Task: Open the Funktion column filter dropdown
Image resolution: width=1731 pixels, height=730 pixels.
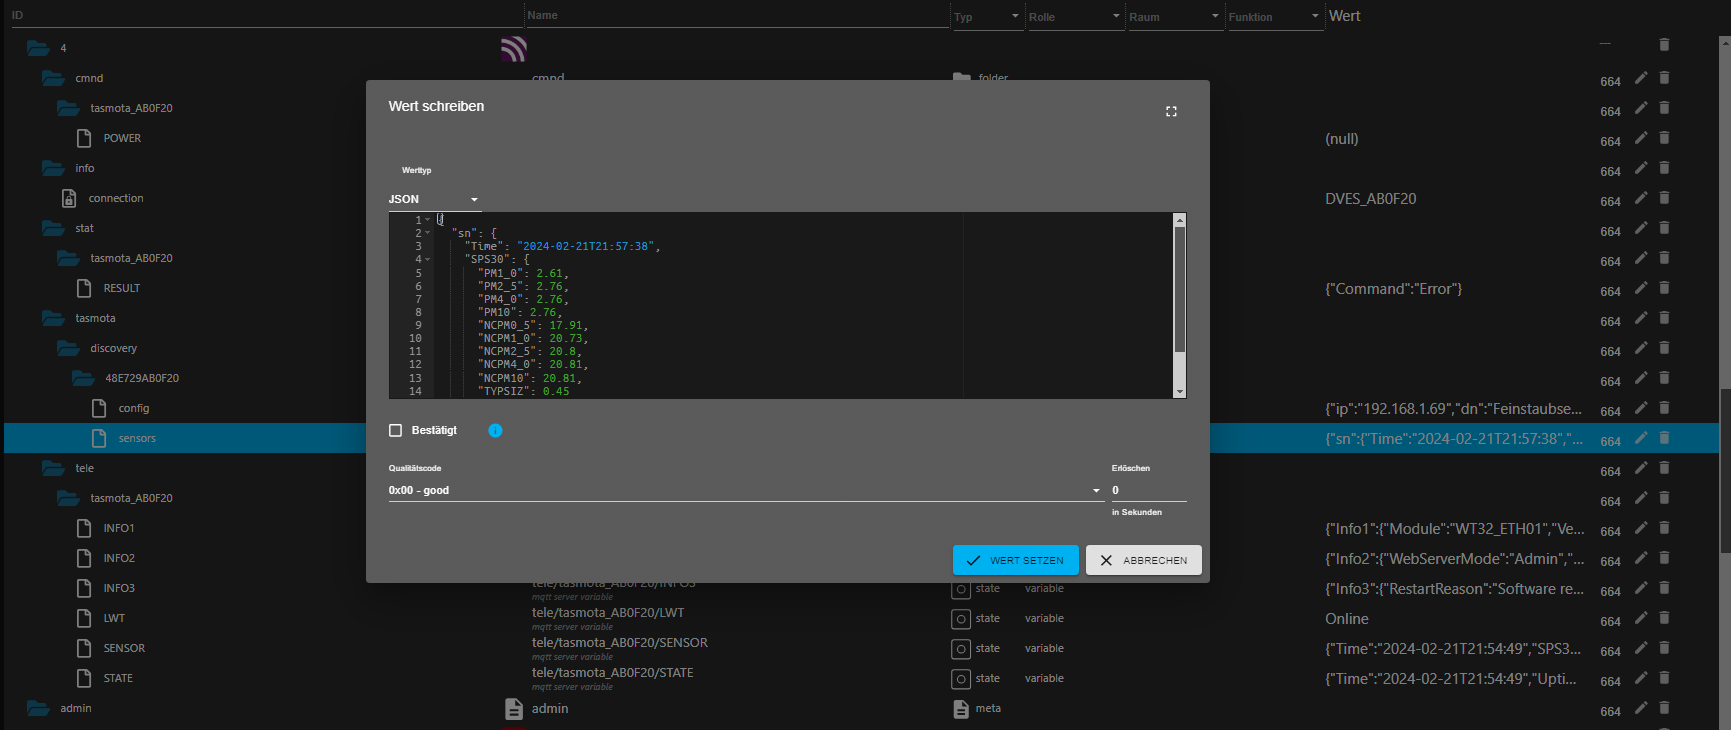Action: pyautogui.click(x=1276, y=17)
